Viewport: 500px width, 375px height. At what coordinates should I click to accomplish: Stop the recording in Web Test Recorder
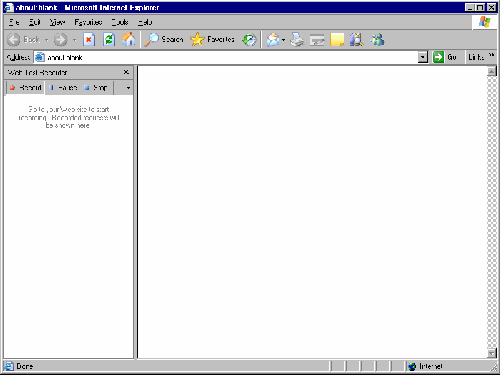[x=96, y=88]
